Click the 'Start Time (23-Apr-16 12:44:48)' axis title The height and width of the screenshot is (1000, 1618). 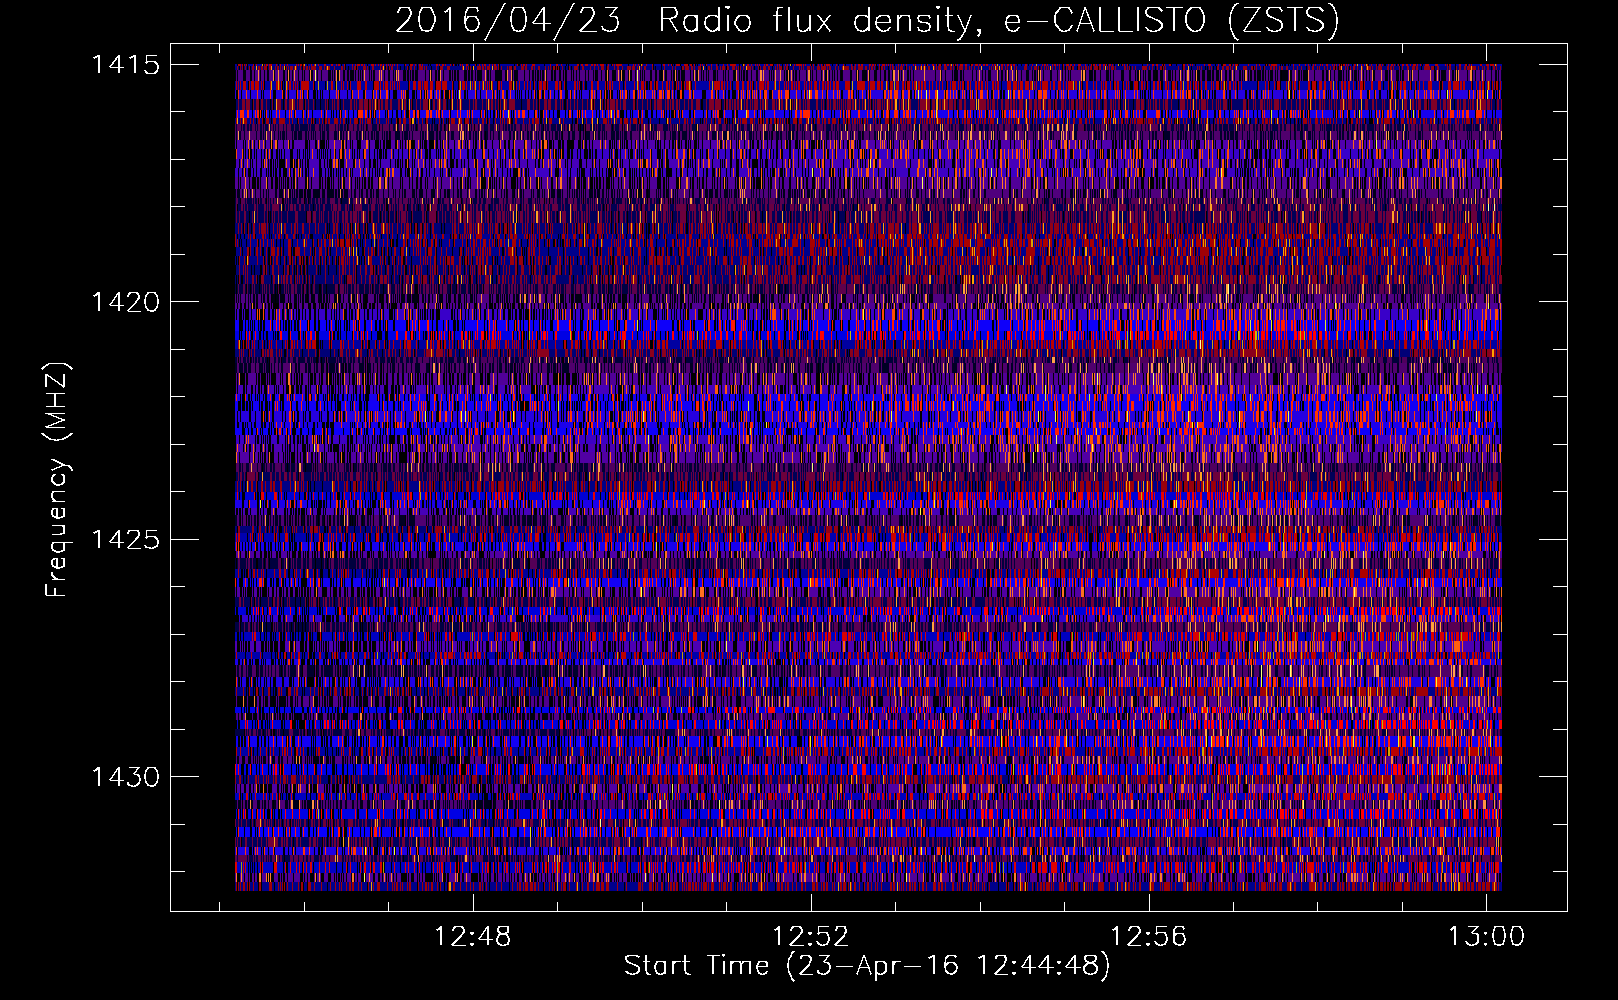[867, 966]
